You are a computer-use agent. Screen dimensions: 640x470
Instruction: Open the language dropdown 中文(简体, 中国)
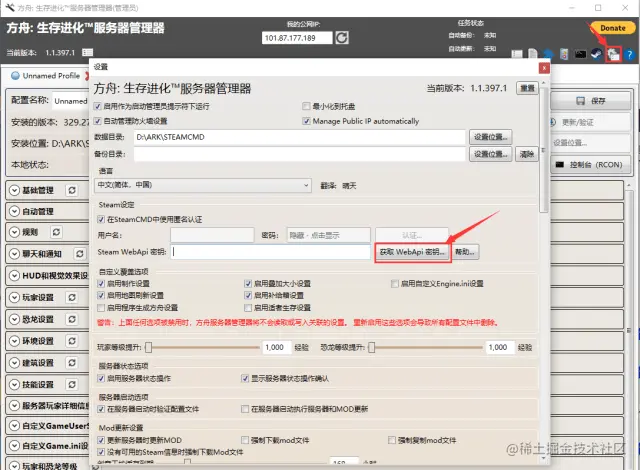203,185
